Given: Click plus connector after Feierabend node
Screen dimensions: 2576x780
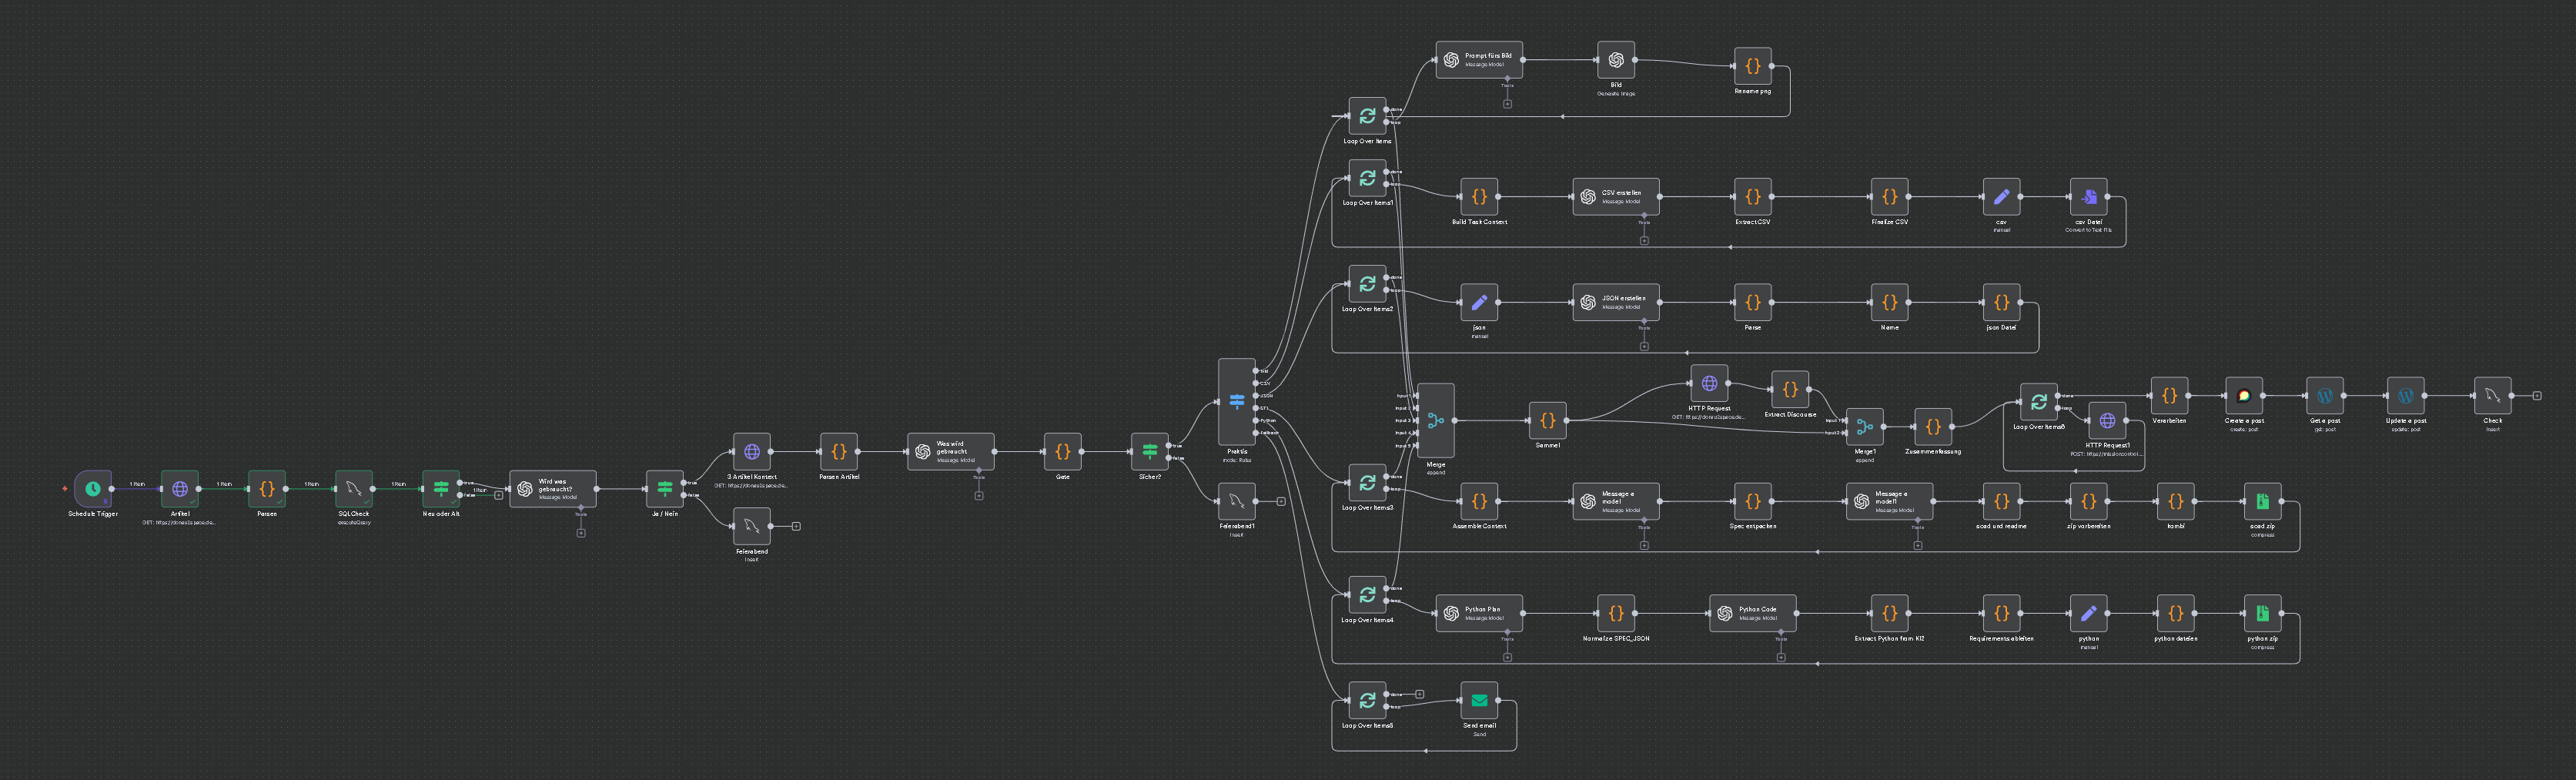Looking at the screenshot, I should click(x=796, y=526).
